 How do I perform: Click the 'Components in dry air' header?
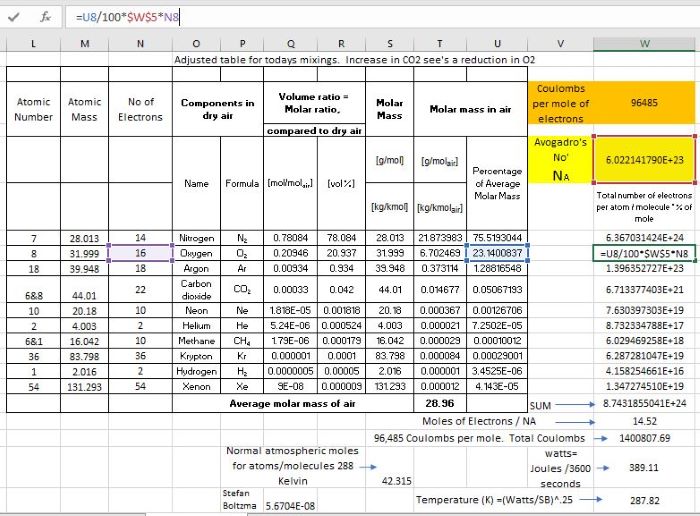[217, 109]
